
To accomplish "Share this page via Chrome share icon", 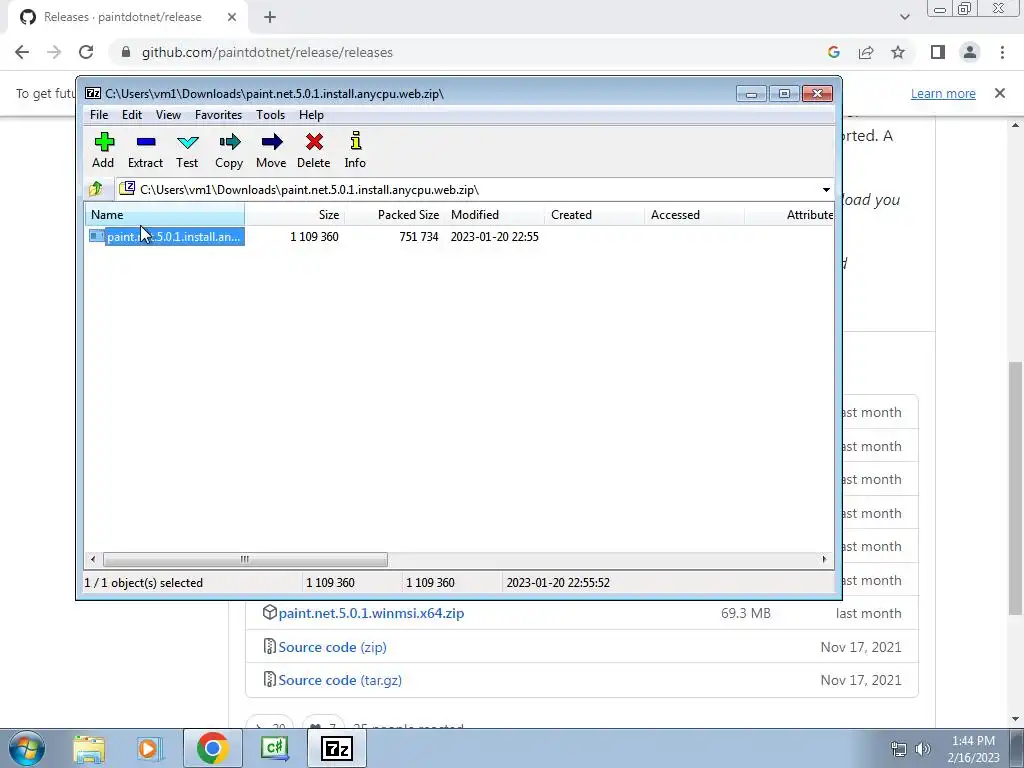I will tap(866, 52).
